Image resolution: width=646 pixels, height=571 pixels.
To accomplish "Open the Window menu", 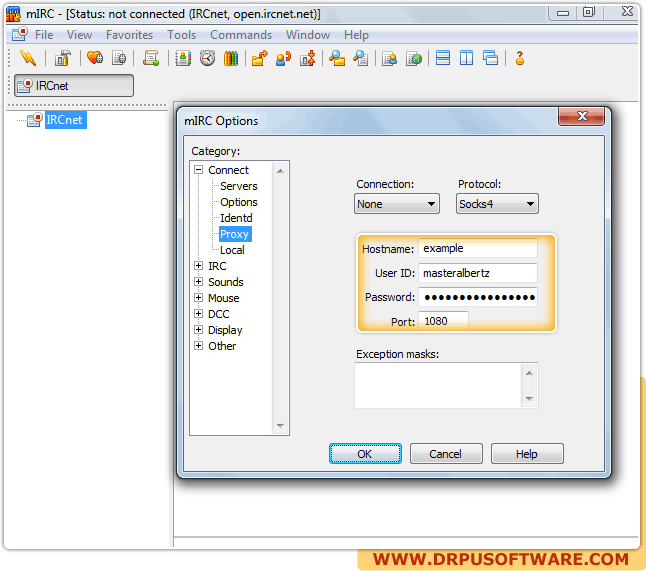I will coord(308,35).
